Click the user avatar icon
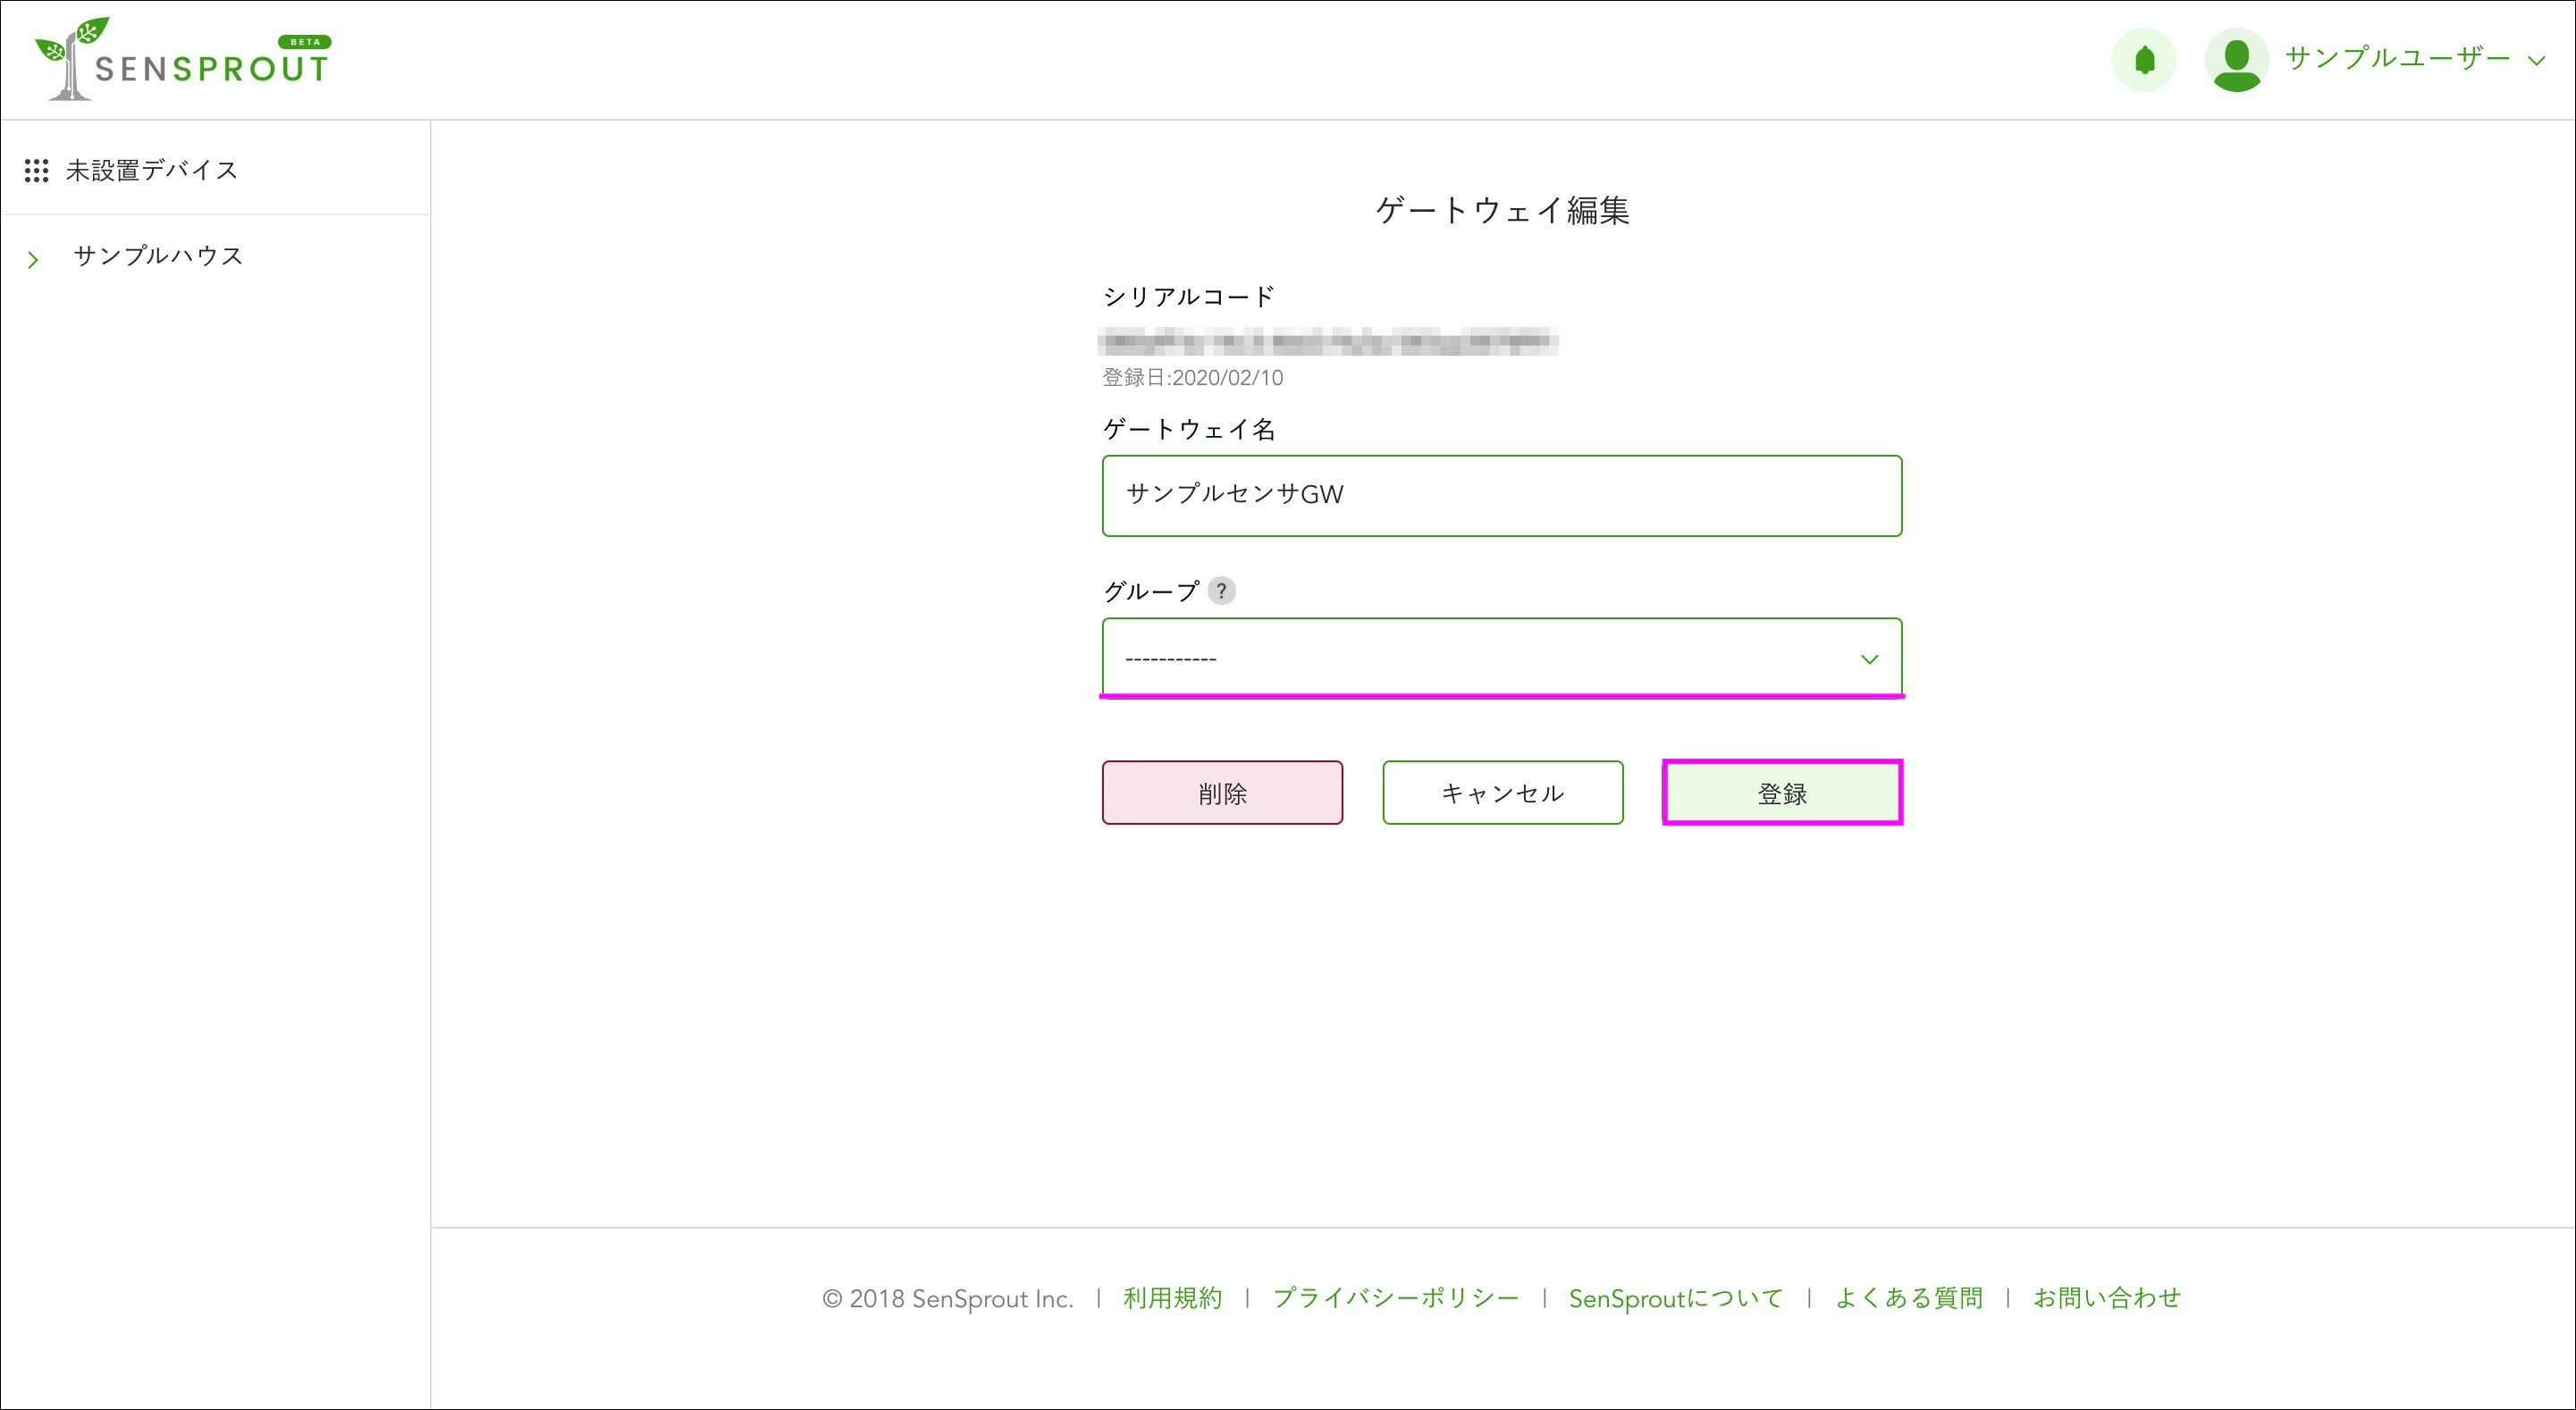Viewport: 2576px width, 1410px height. point(2236,60)
